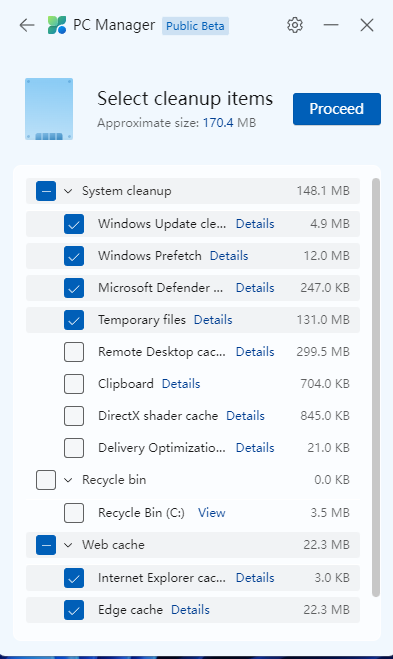Image resolution: width=393 pixels, height=659 pixels.
Task: Open Details for Internet Explorer cache
Action: 255,578
